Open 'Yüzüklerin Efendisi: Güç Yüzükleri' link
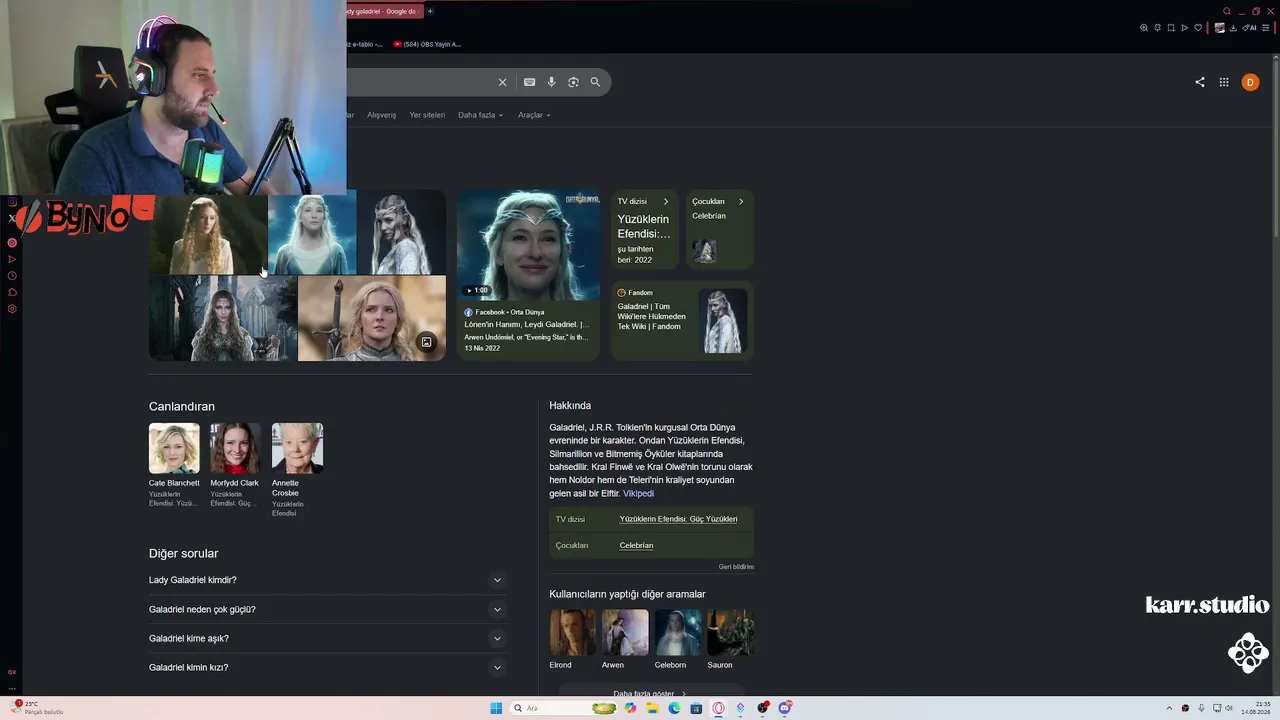1280x720 pixels. (678, 519)
